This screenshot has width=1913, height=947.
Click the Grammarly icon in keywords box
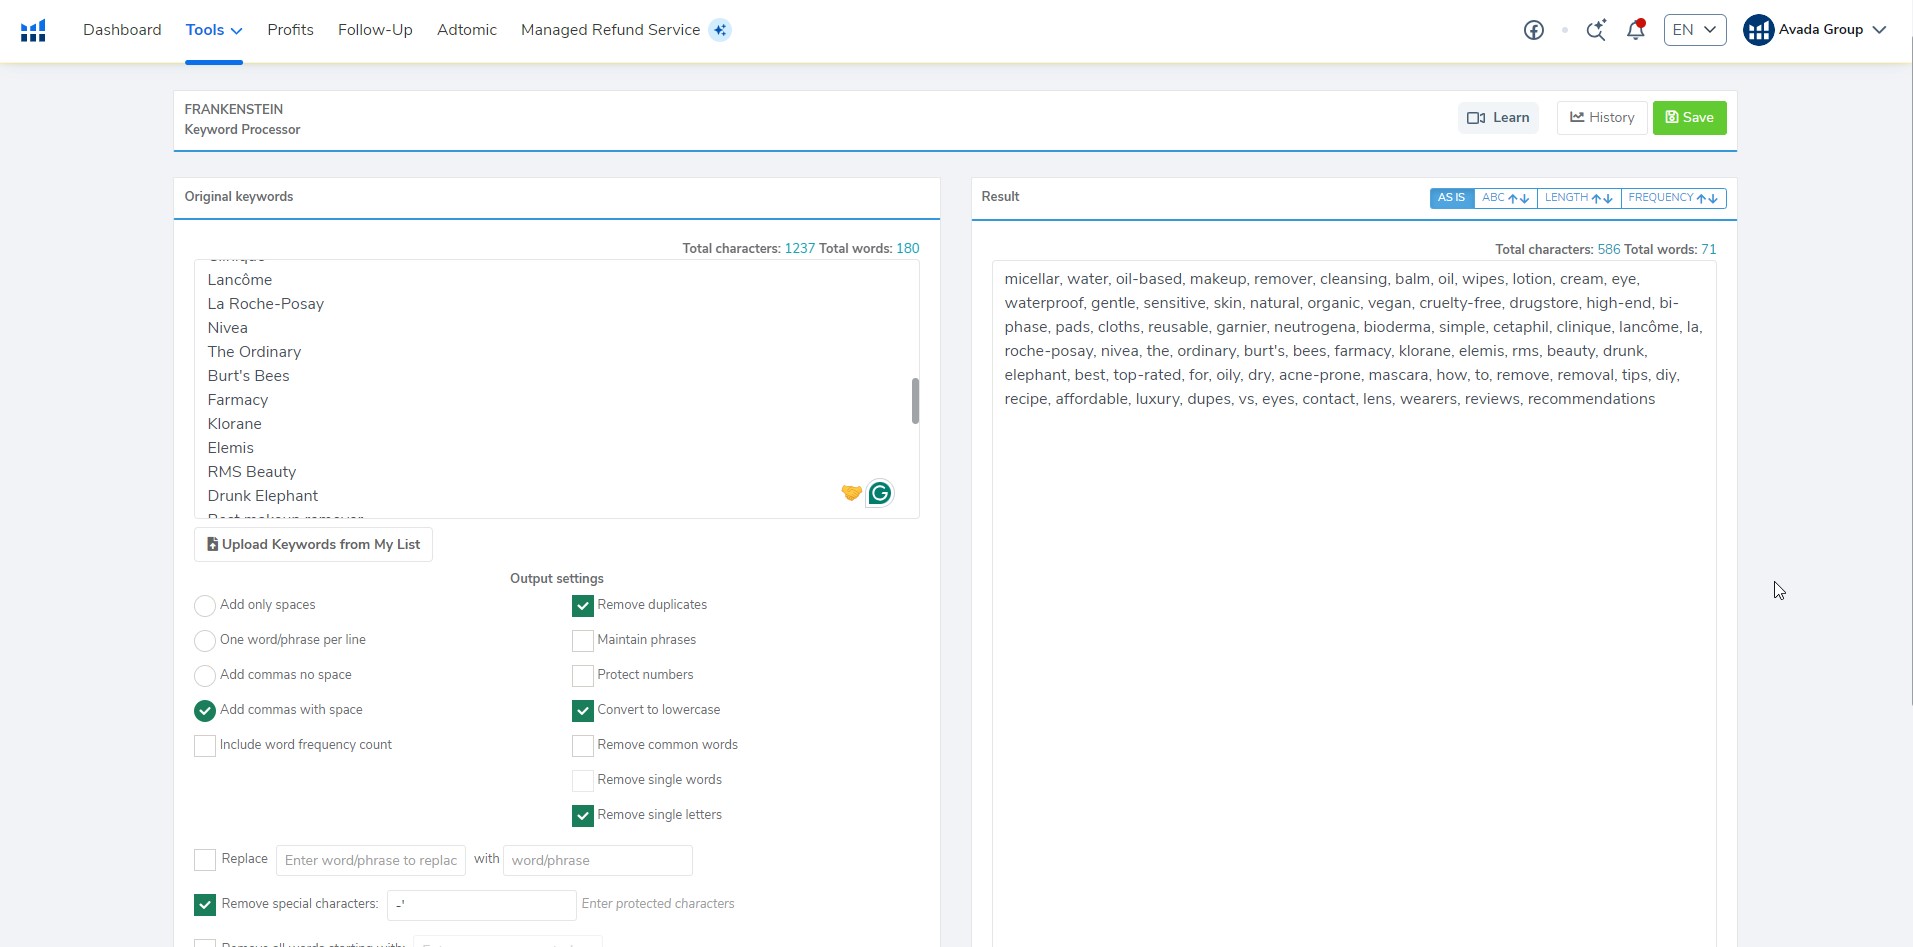pyautogui.click(x=880, y=493)
